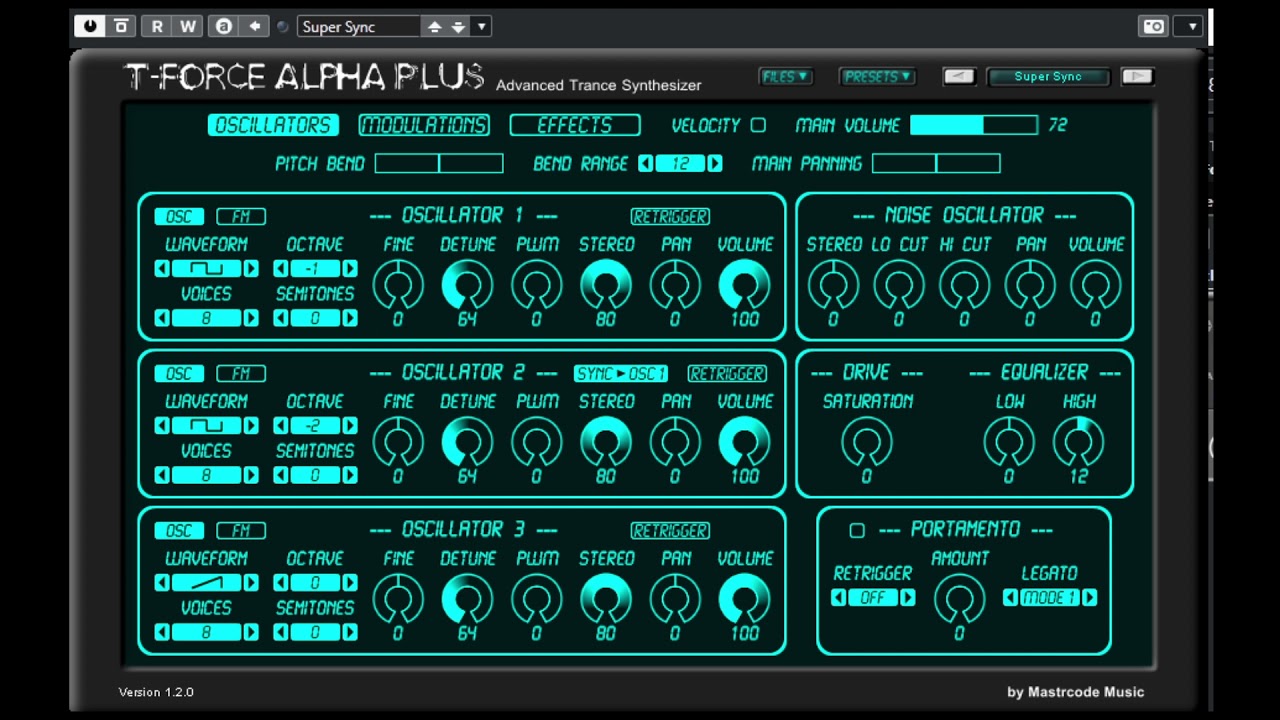Viewport: 1280px width, 720px height.
Task: Decrease Oscillator 1 VOICES
Action: click(162, 318)
